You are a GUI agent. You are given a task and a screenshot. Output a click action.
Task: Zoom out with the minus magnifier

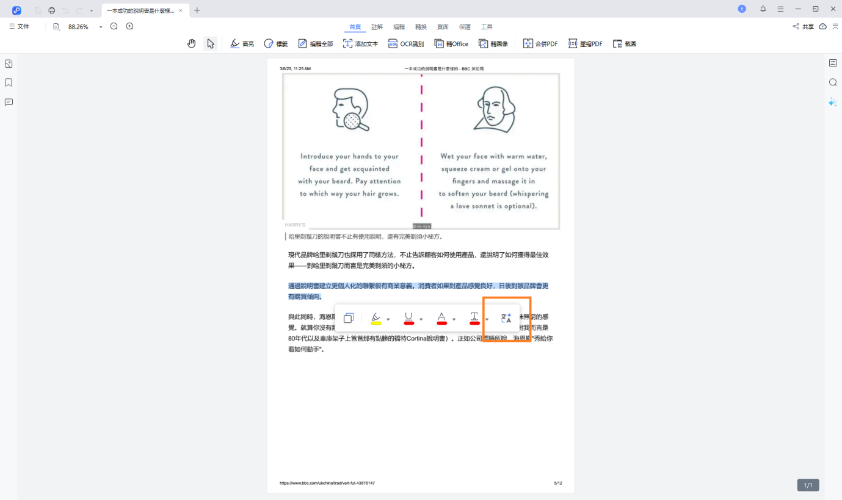pyautogui.click(x=114, y=26)
